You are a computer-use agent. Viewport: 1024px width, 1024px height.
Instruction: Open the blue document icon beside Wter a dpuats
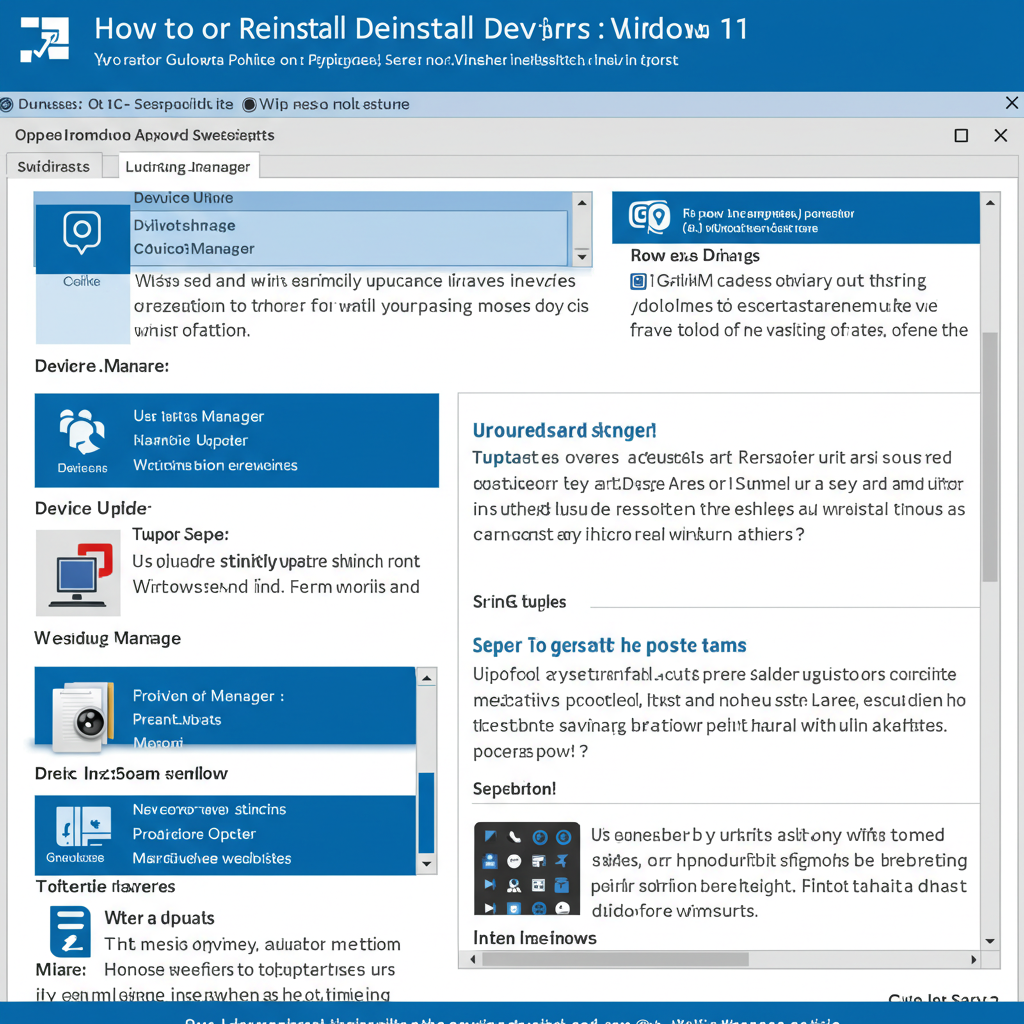coord(71,932)
